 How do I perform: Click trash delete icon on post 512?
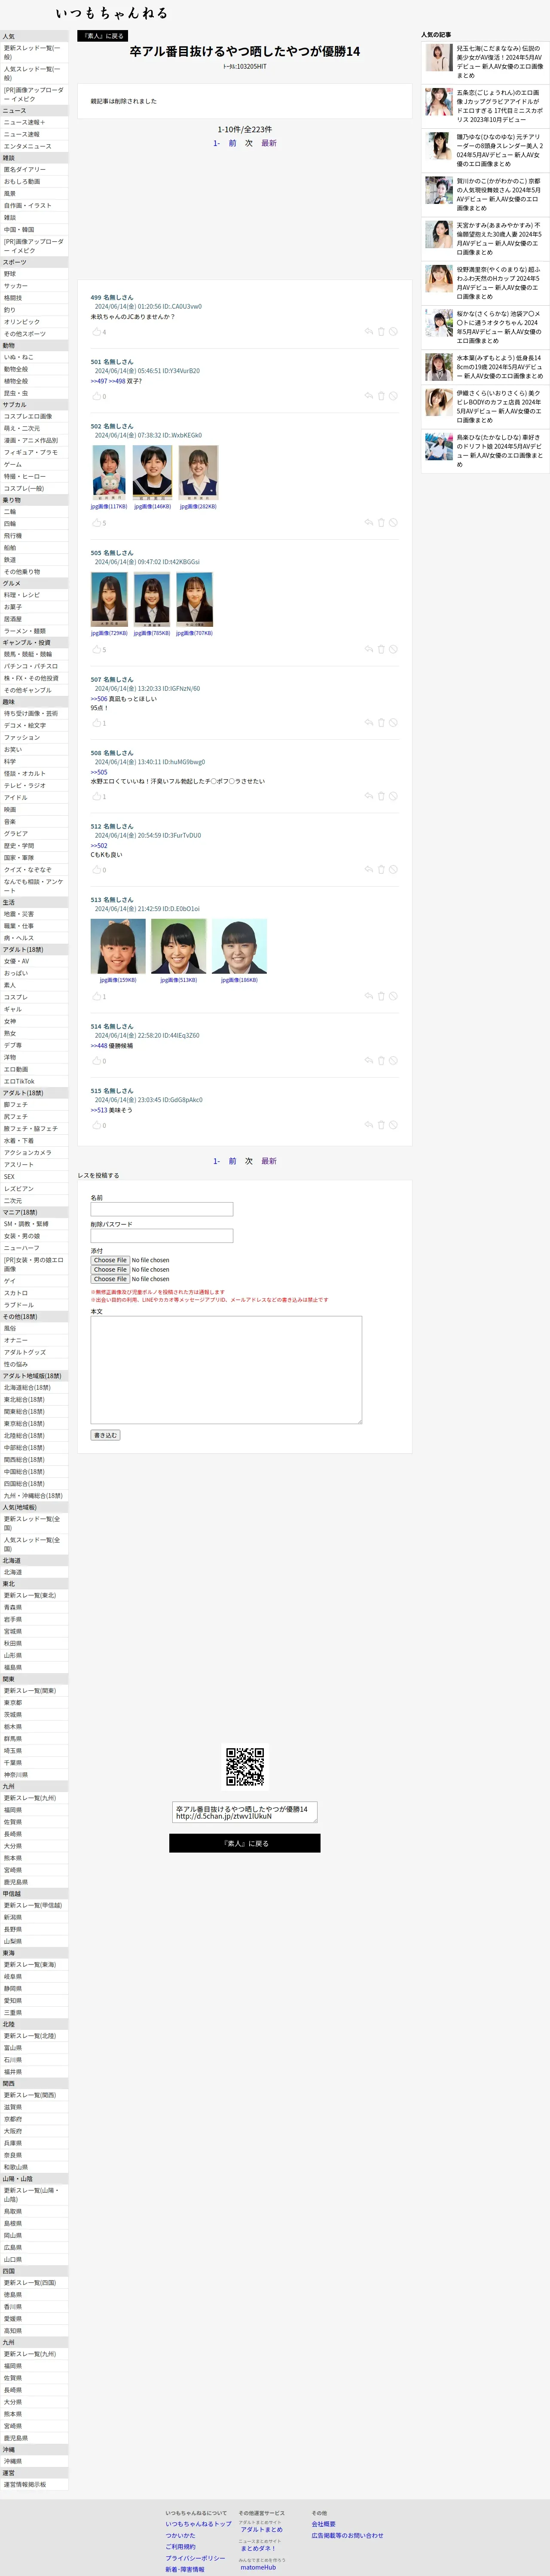(x=381, y=869)
